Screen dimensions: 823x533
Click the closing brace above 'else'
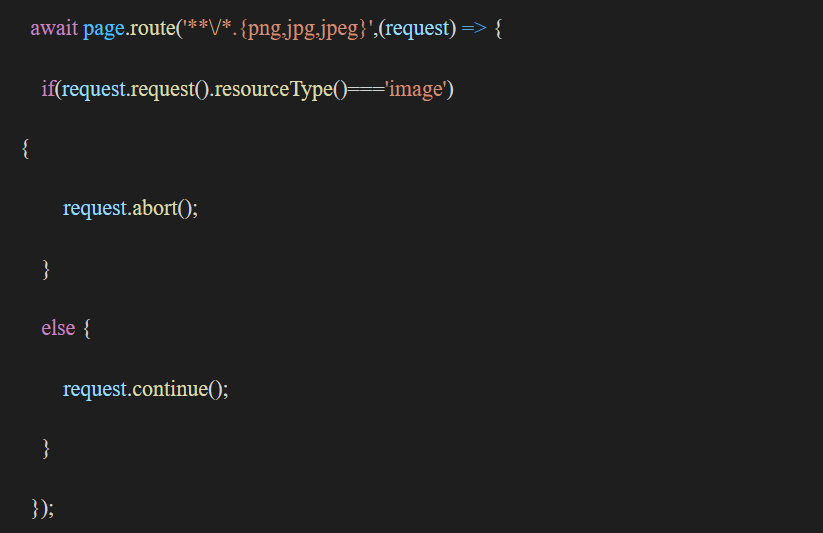45,268
